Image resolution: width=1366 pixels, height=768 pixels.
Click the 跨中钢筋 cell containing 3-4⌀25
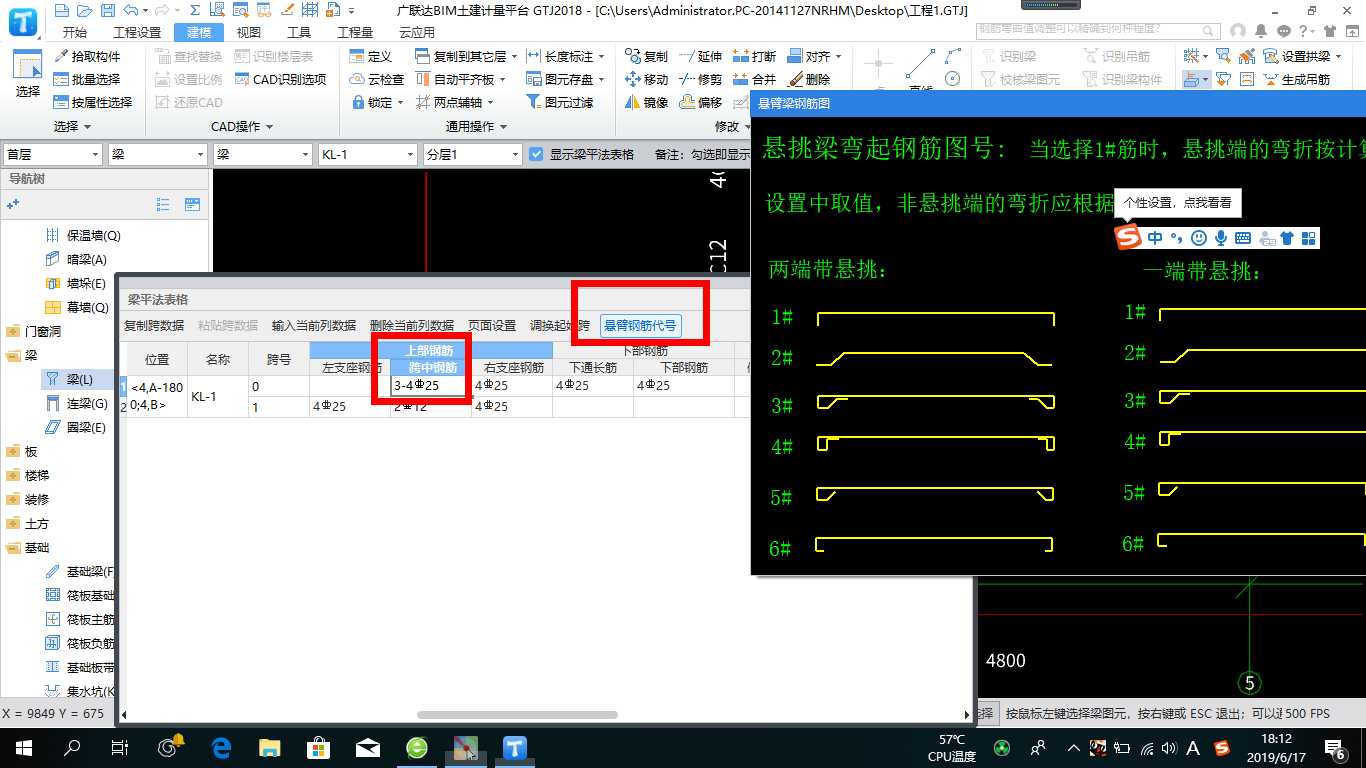pos(430,386)
